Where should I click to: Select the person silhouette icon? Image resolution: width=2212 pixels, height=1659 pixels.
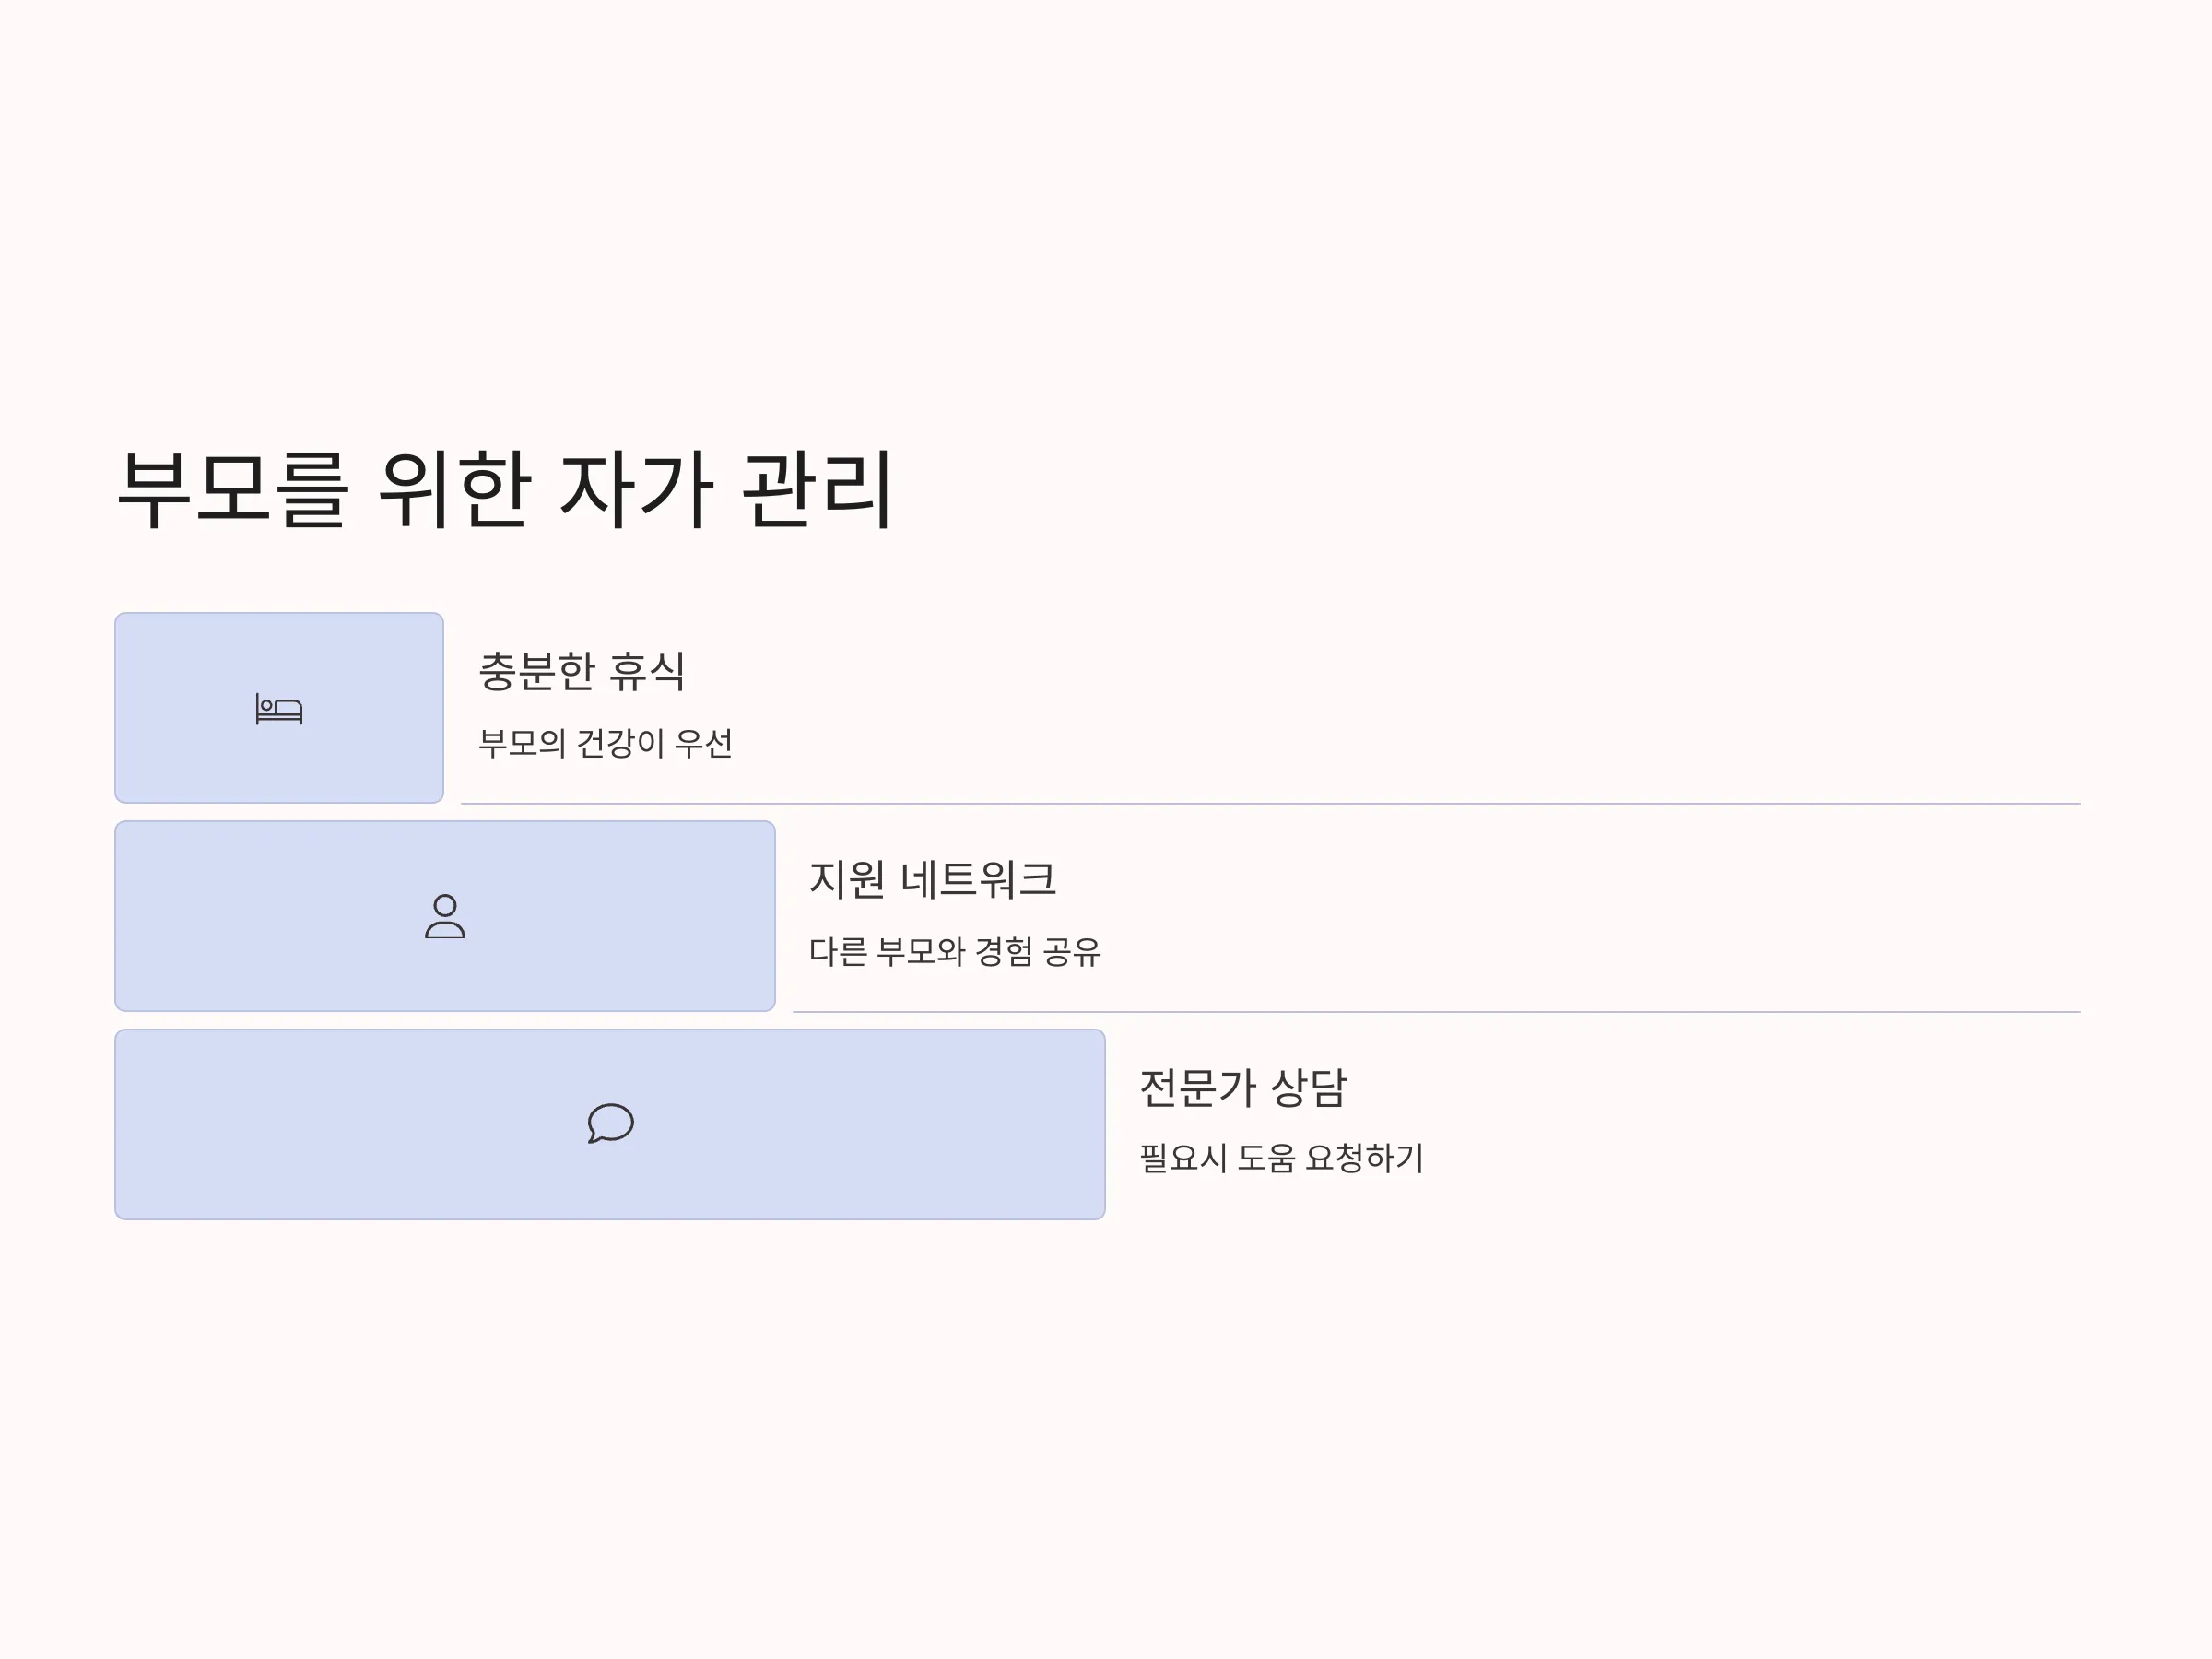pyautogui.click(x=445, y=916)
